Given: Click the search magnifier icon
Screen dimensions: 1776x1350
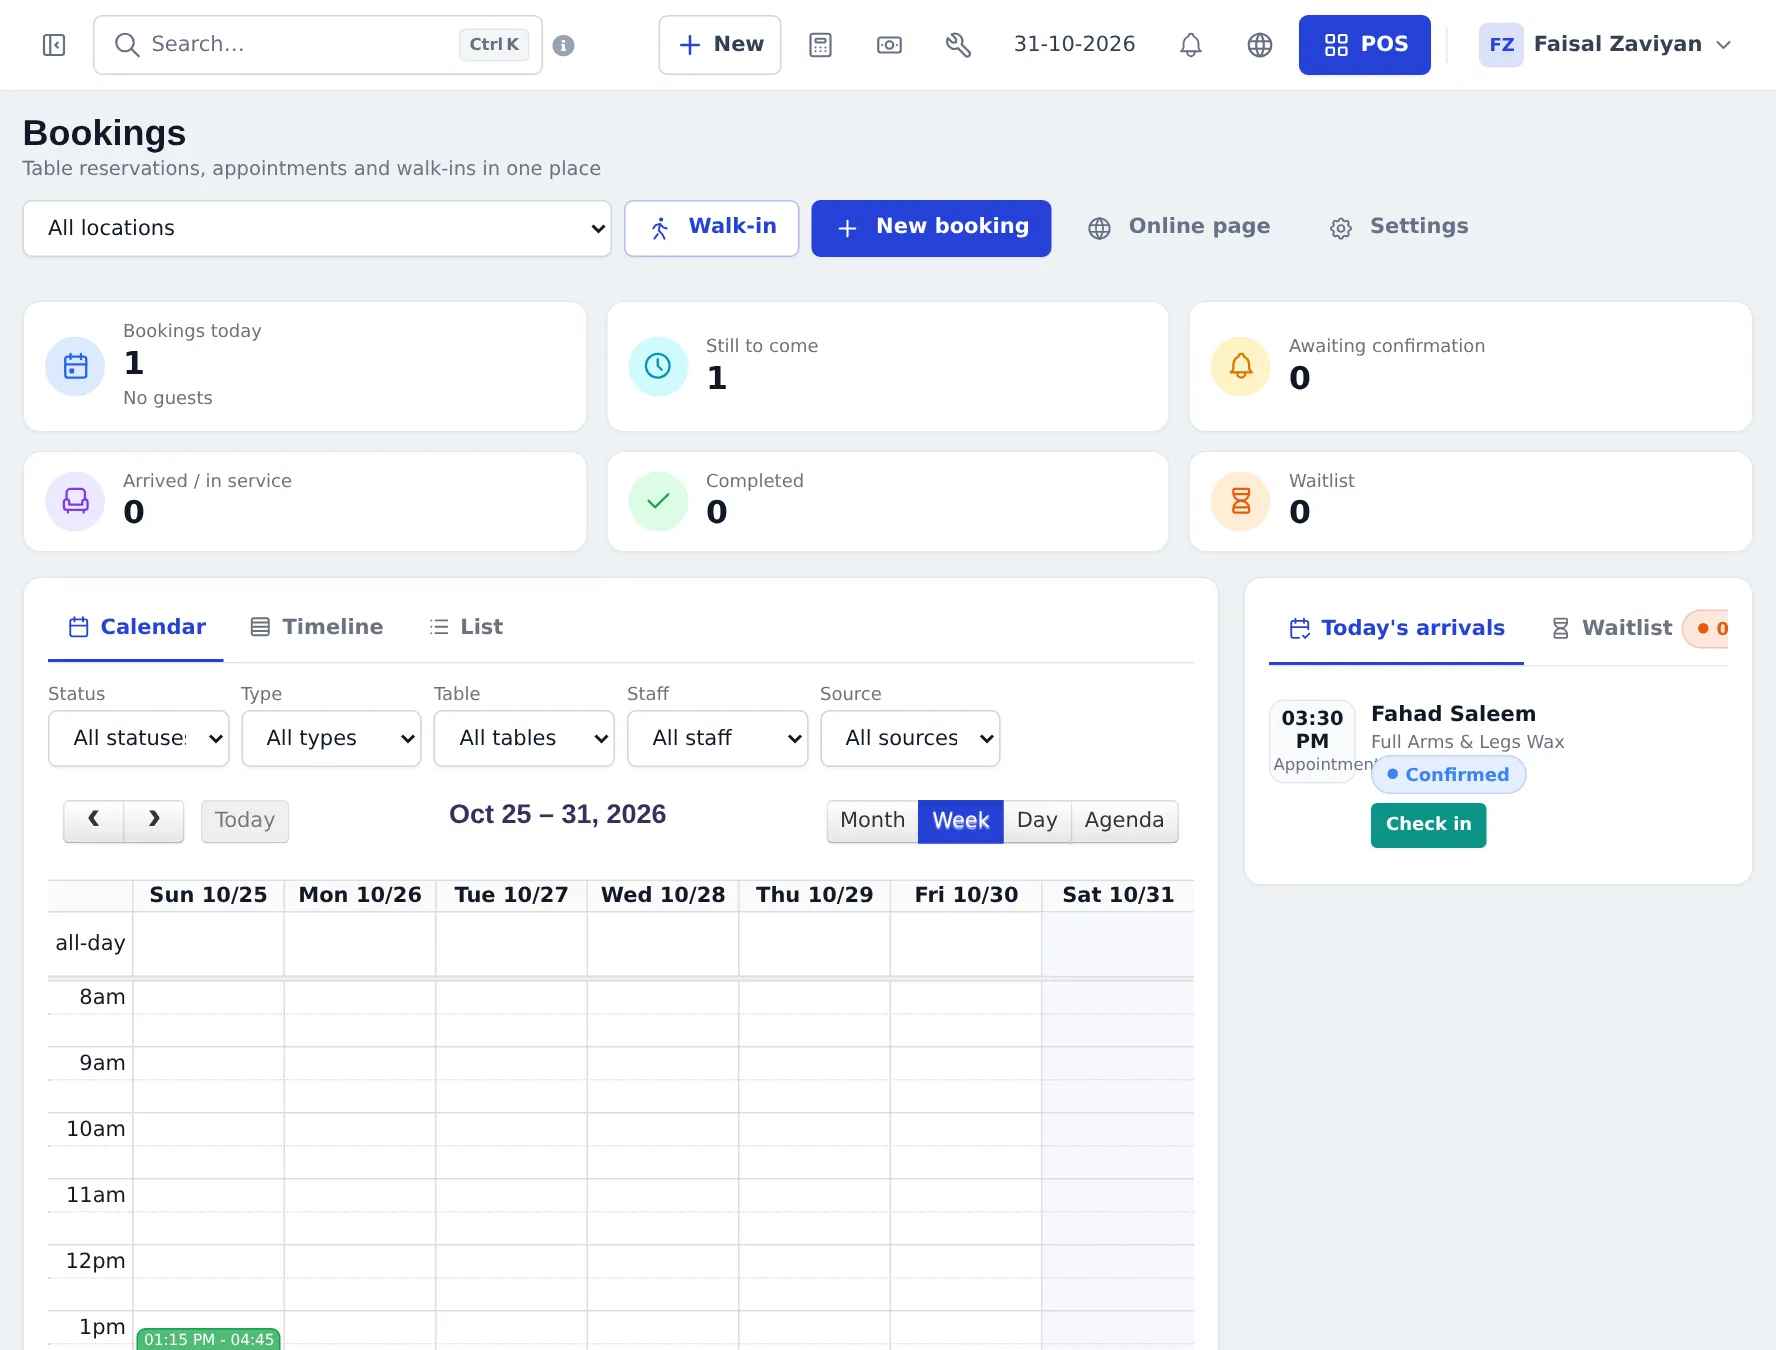Looking at the screenshot, I should (x=127, y=45).
